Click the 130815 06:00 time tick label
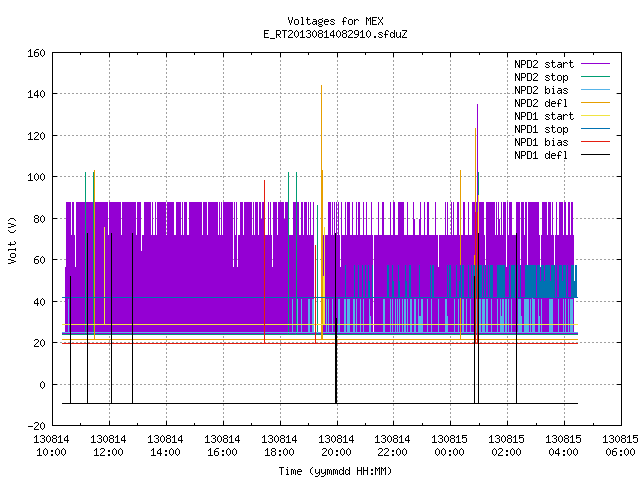Screen dimensions: 640x480 (x=620, y=446)
